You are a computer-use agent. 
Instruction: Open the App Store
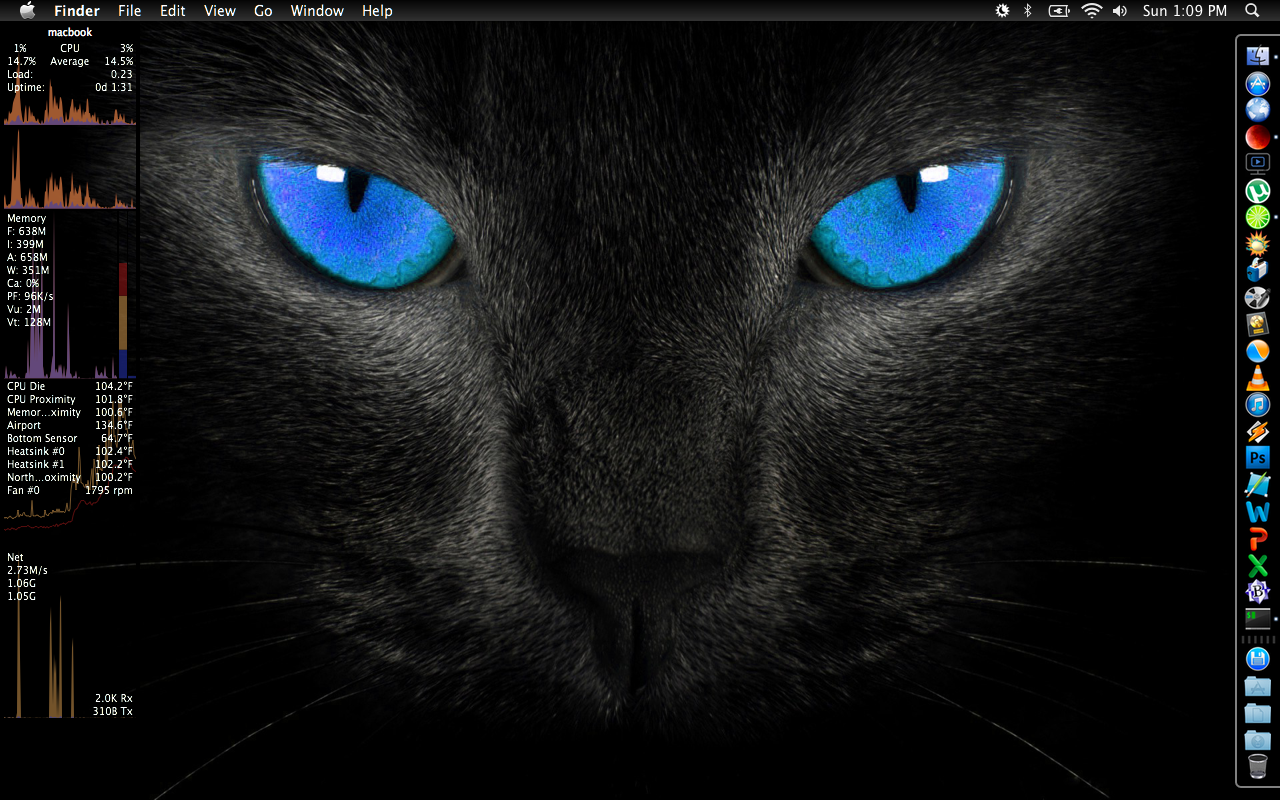pos(1257,83)
